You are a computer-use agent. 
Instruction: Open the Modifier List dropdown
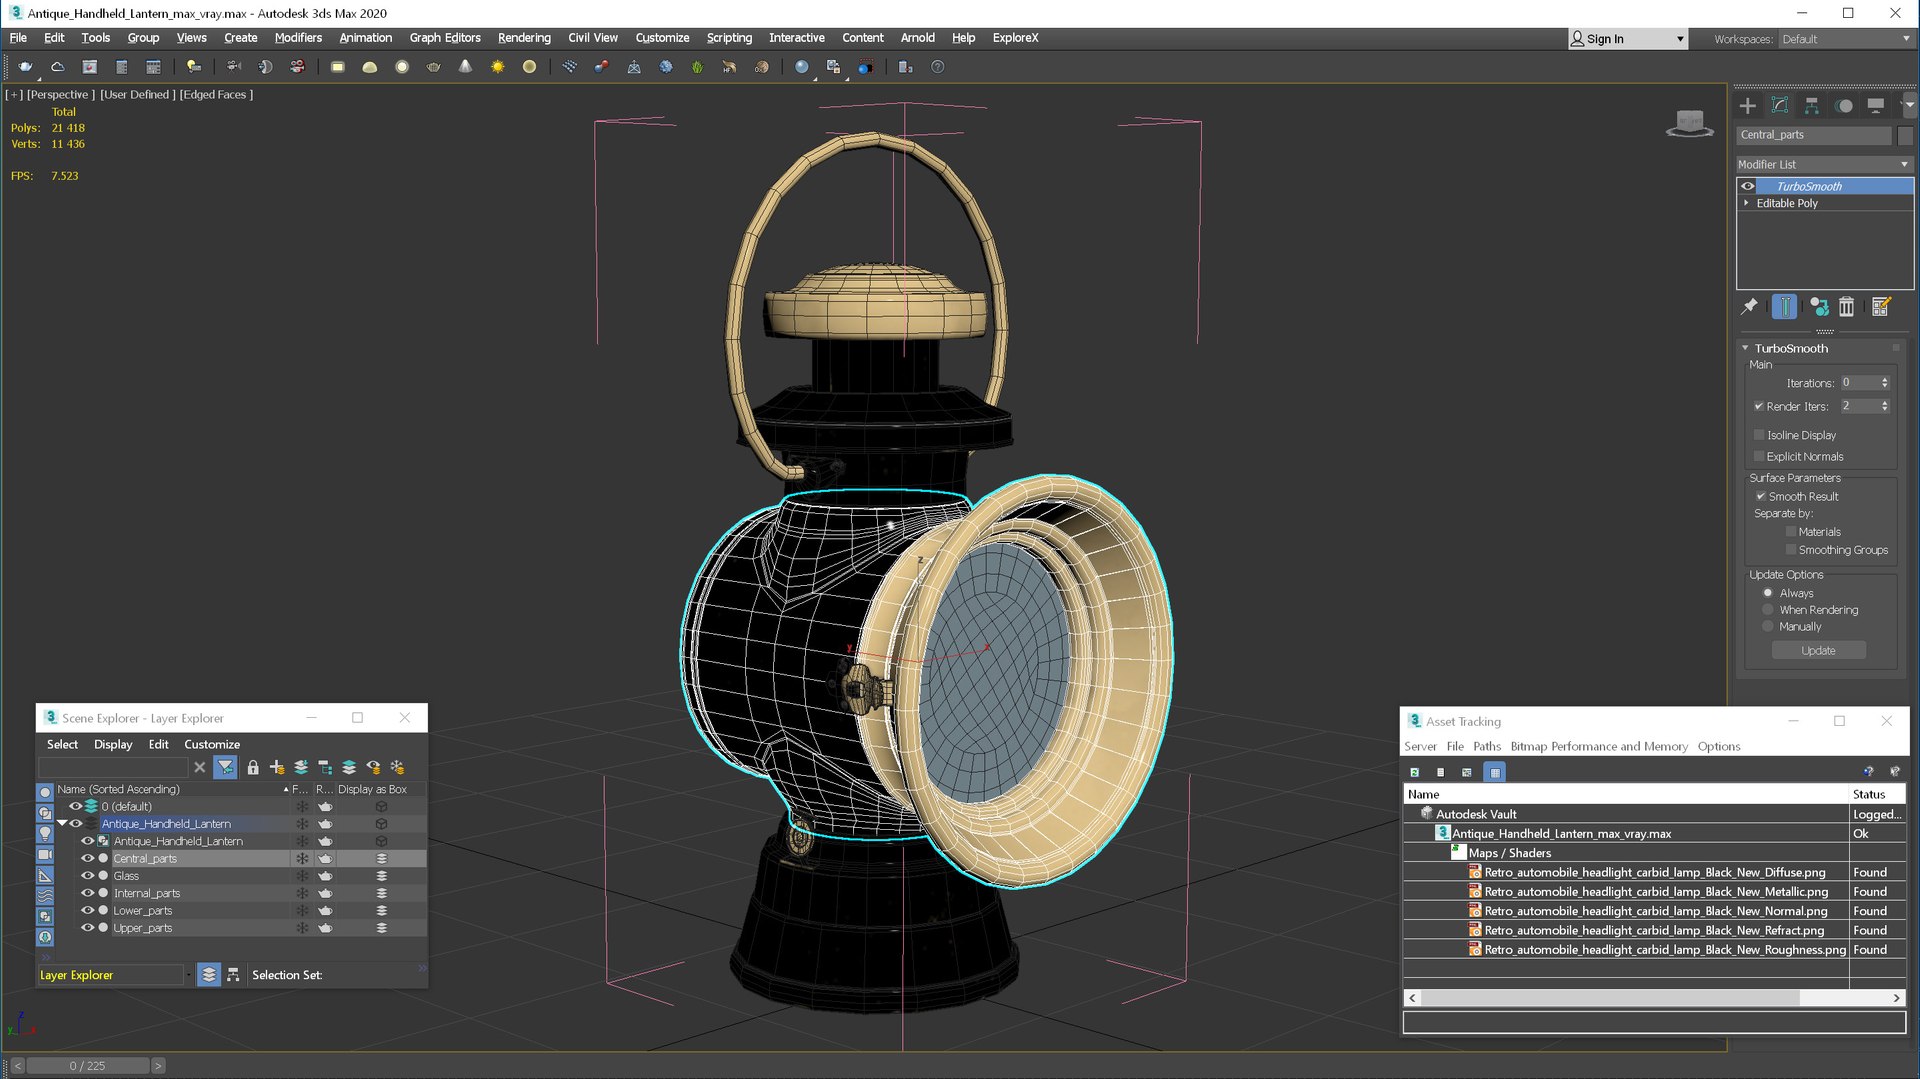(1824, 164)
